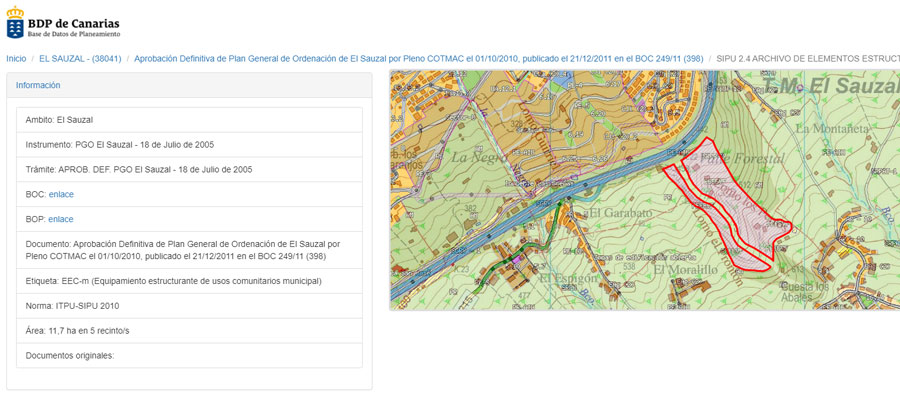The image size is (900, 400).
Task: Click the BDP de Canarias title text
Action: point(73,21)
